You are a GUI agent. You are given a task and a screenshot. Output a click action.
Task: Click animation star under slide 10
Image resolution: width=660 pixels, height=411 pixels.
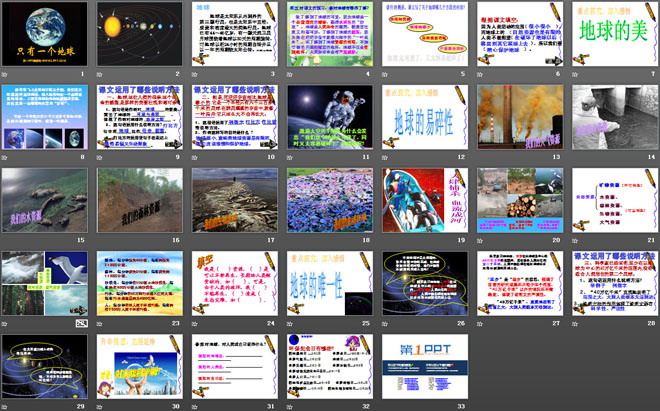click(x=194, y=157)
